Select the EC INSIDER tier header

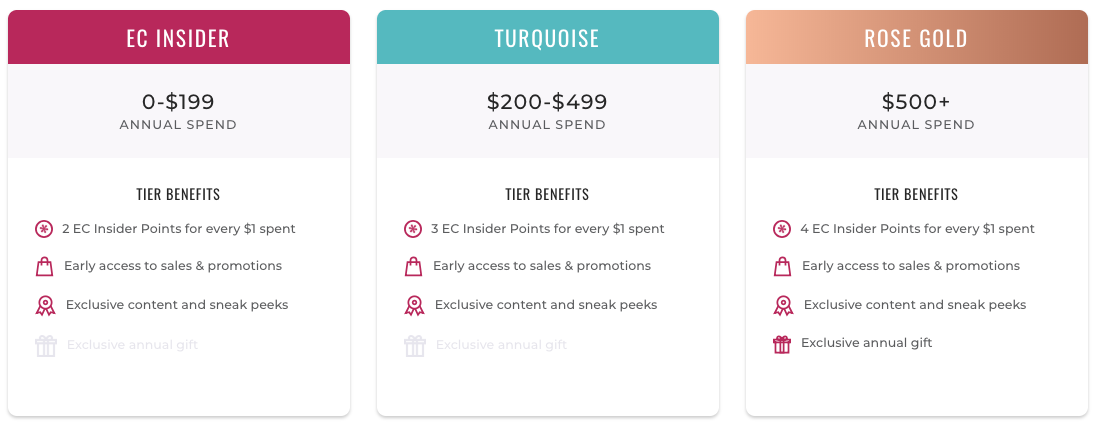pos(179,37)
